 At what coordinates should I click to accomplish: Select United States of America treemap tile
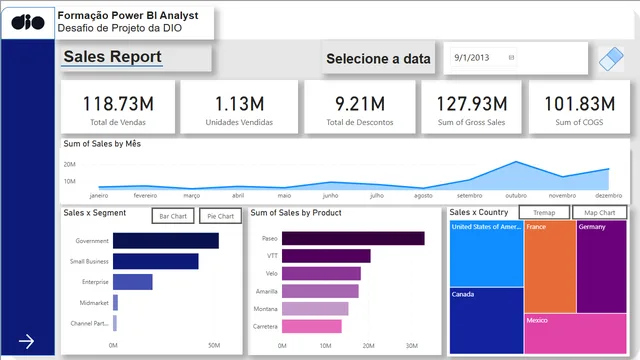487,254
